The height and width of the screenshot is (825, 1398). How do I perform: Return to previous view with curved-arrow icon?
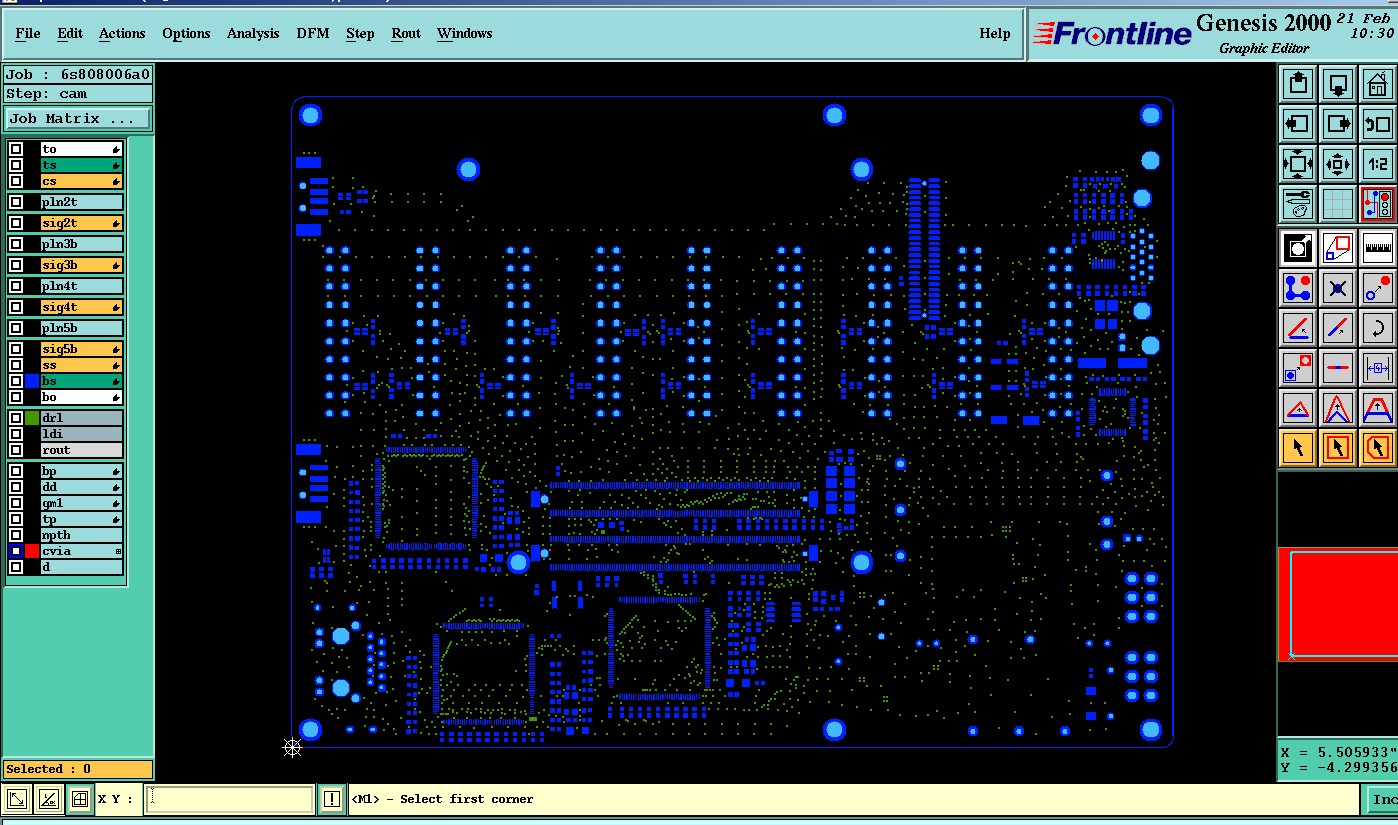(1378, 124)
